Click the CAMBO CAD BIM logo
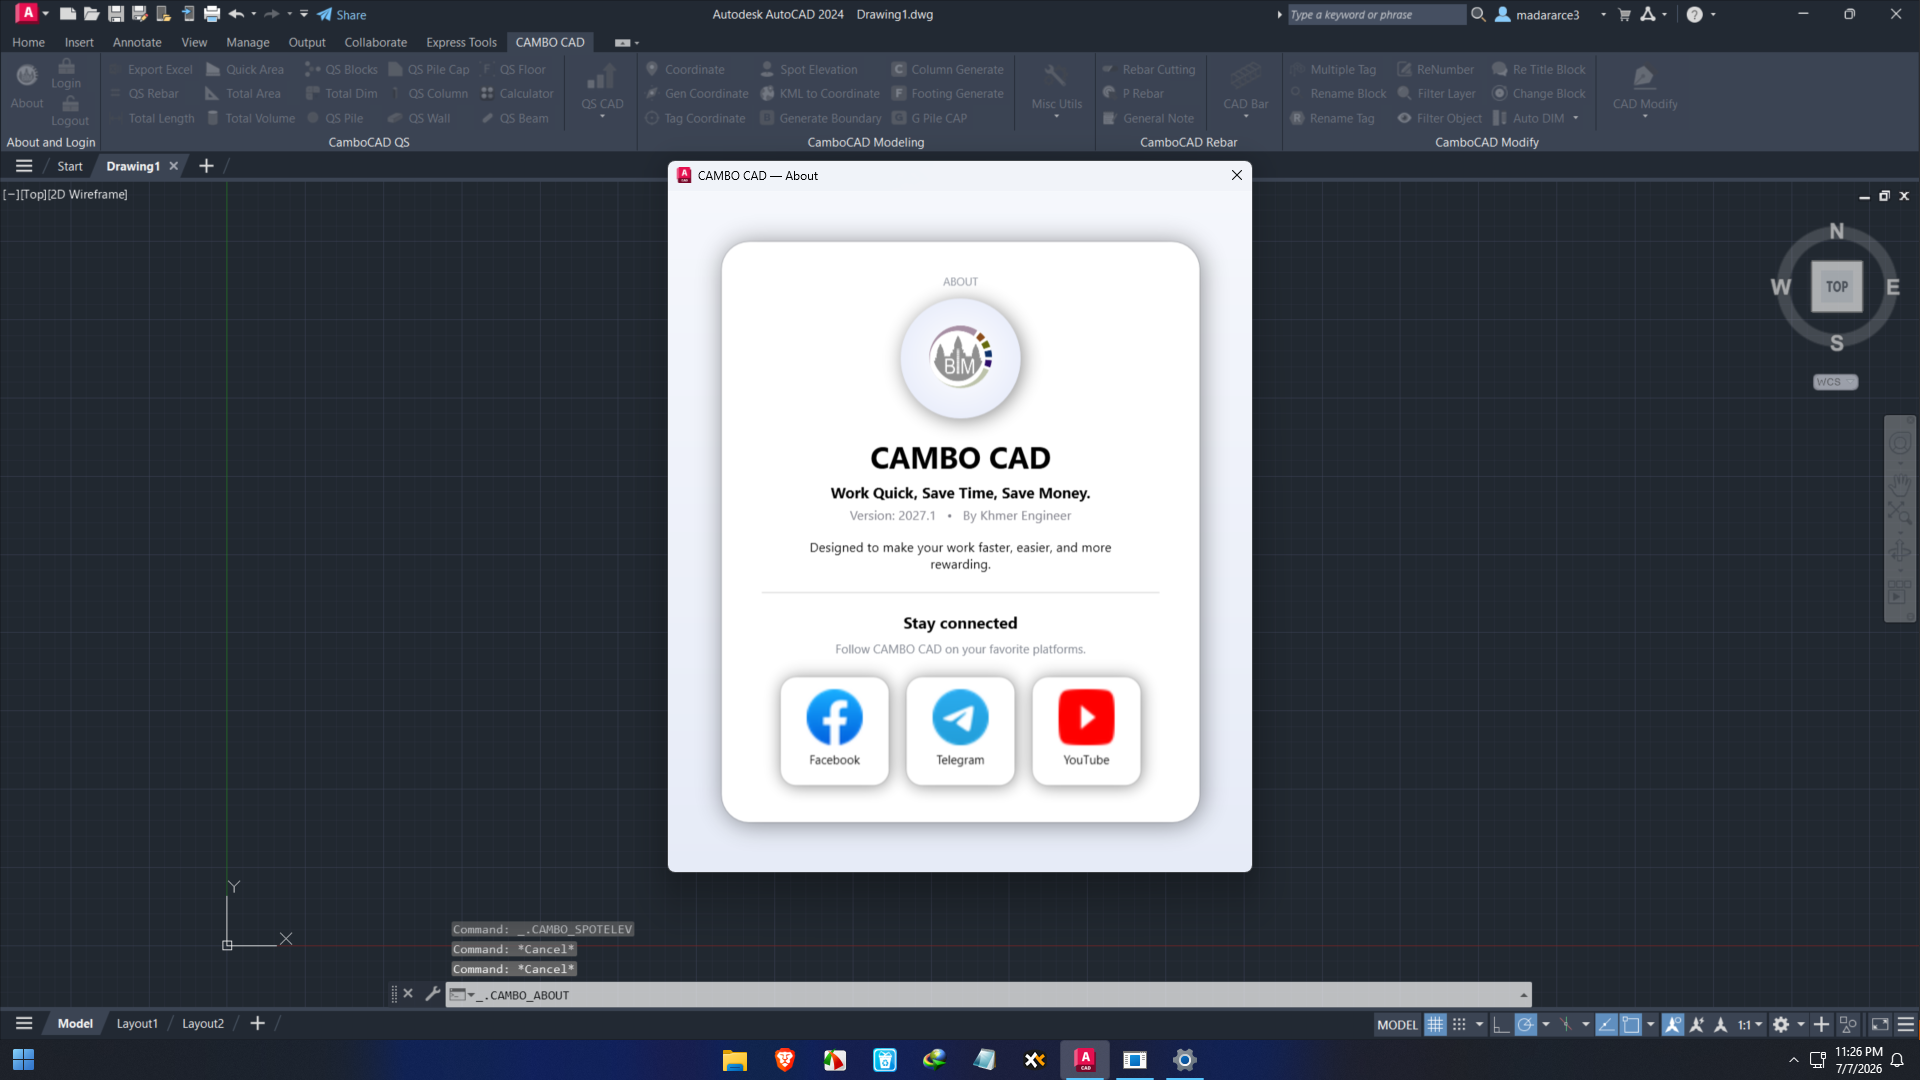This screenshot has width=1920, height=1080. (x=960, y=358)
